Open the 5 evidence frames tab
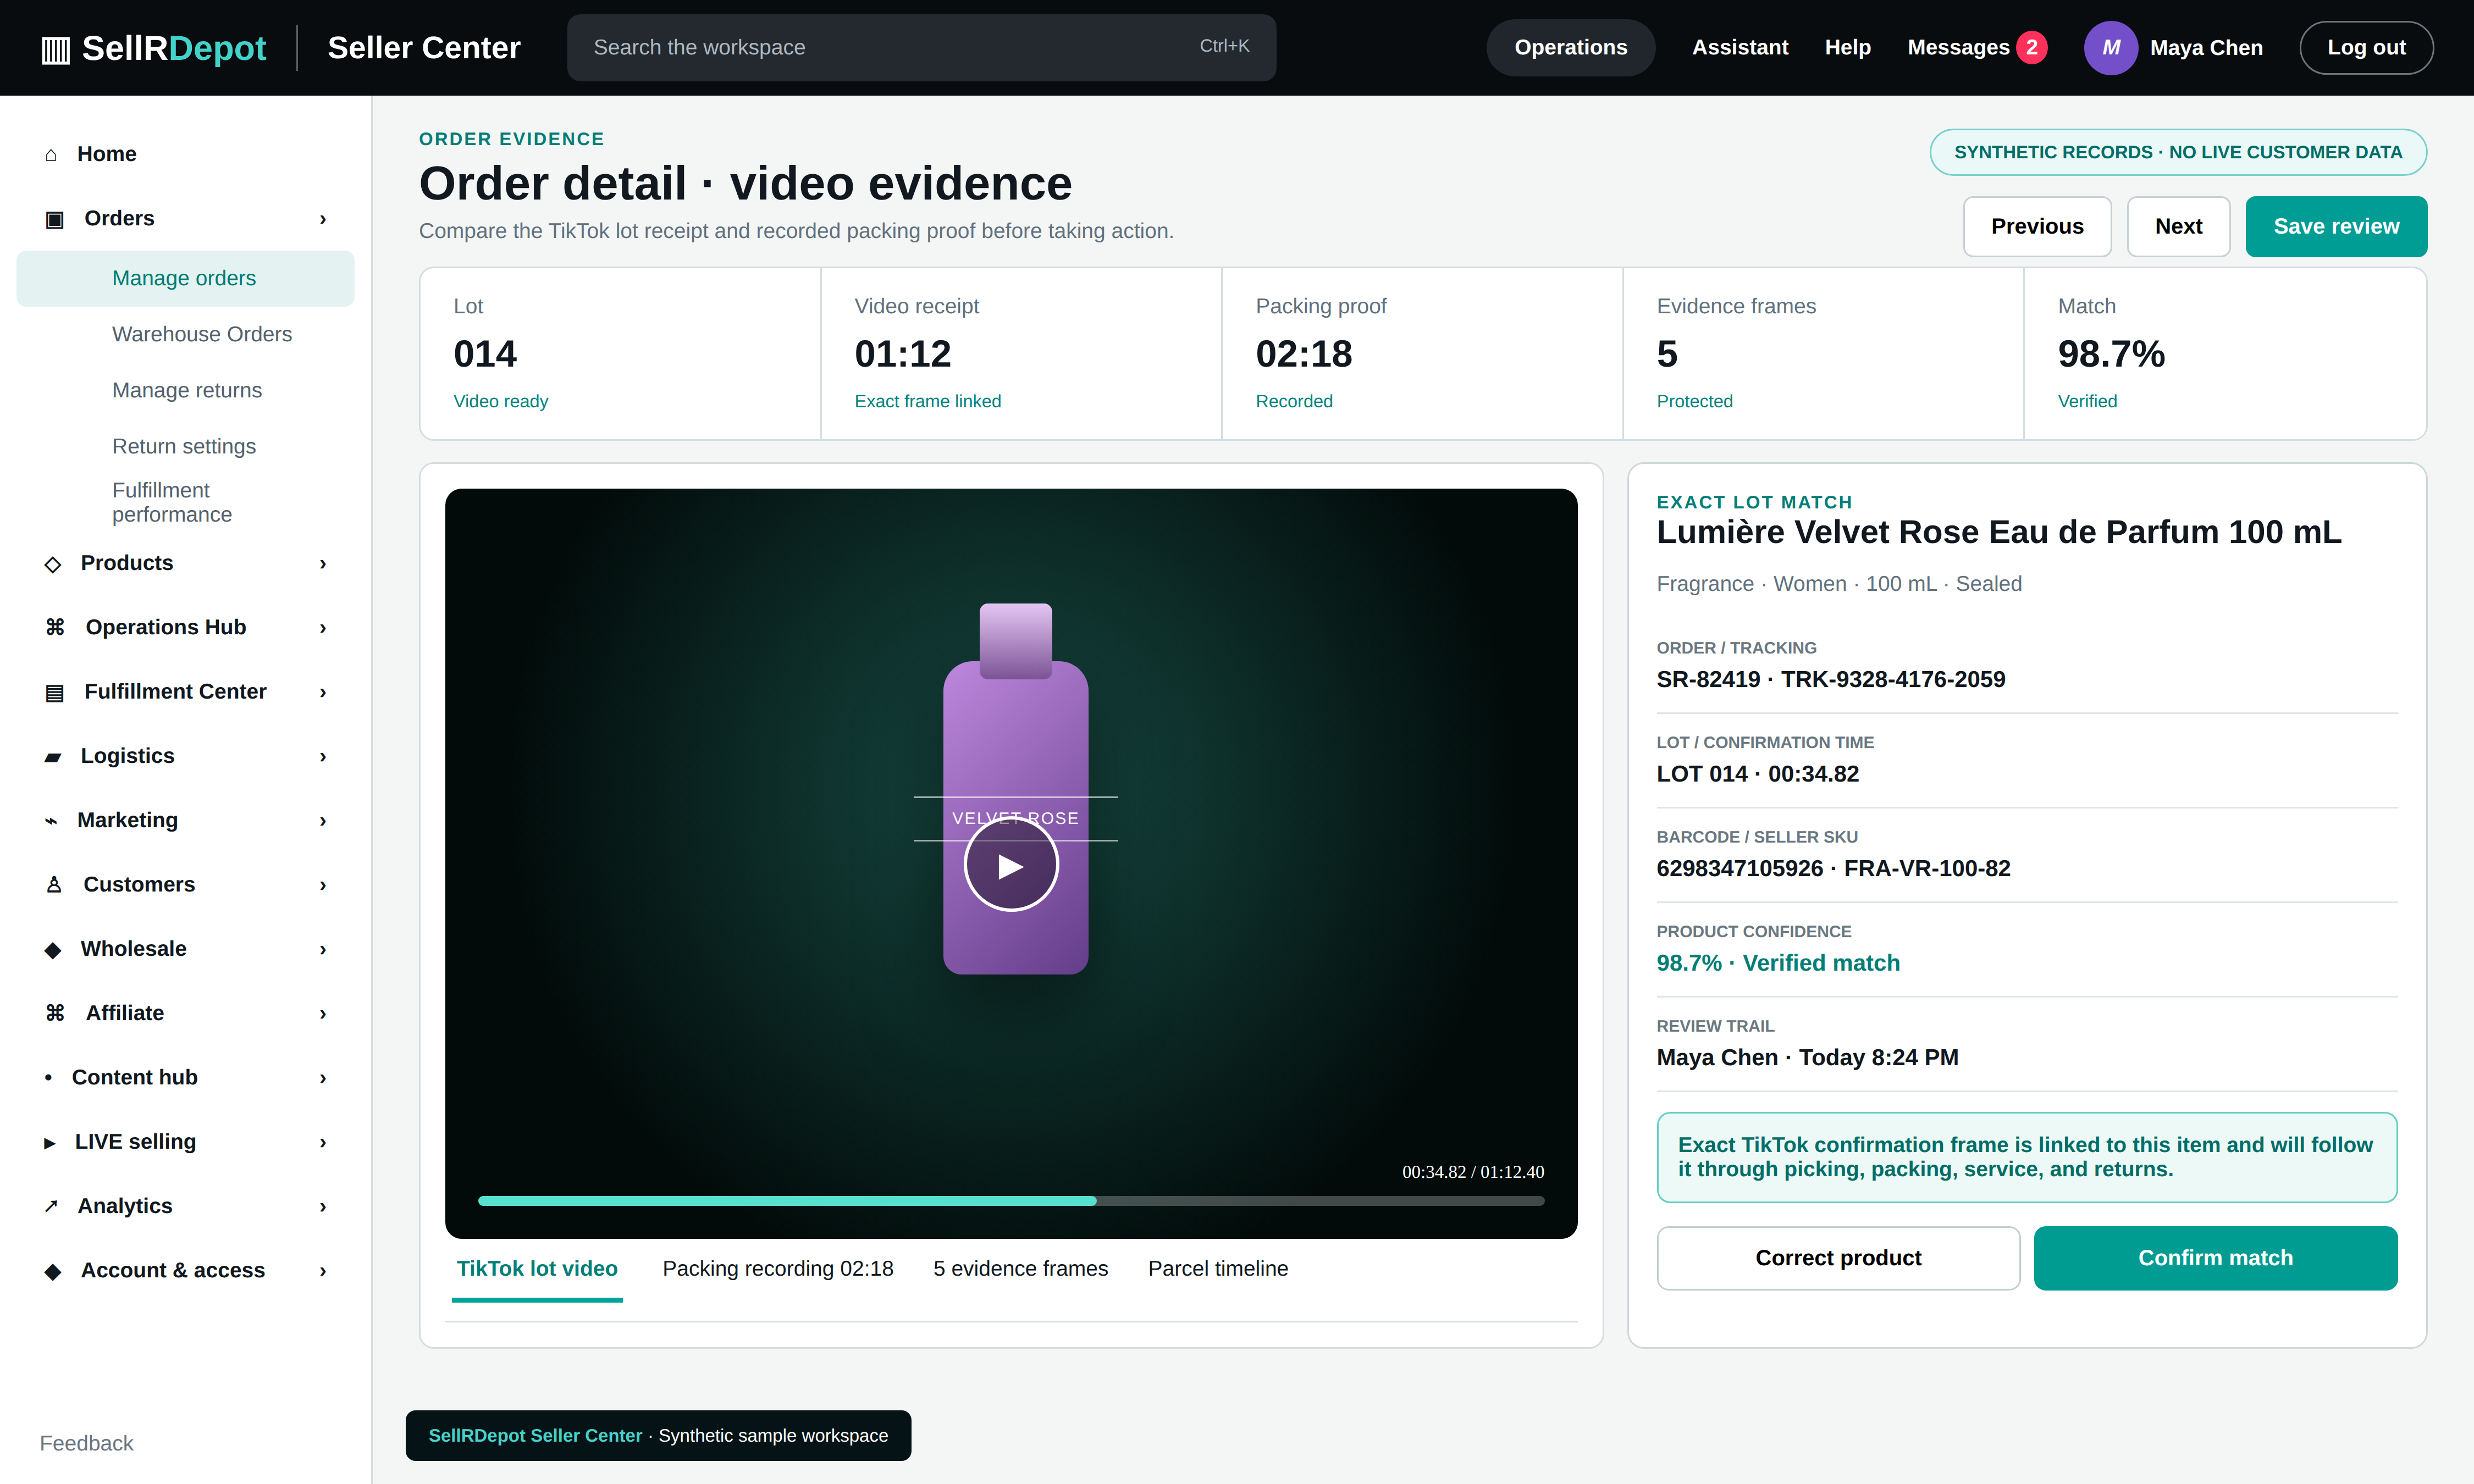This screenshot has height=1484, width=2474. [1020, 1269]
